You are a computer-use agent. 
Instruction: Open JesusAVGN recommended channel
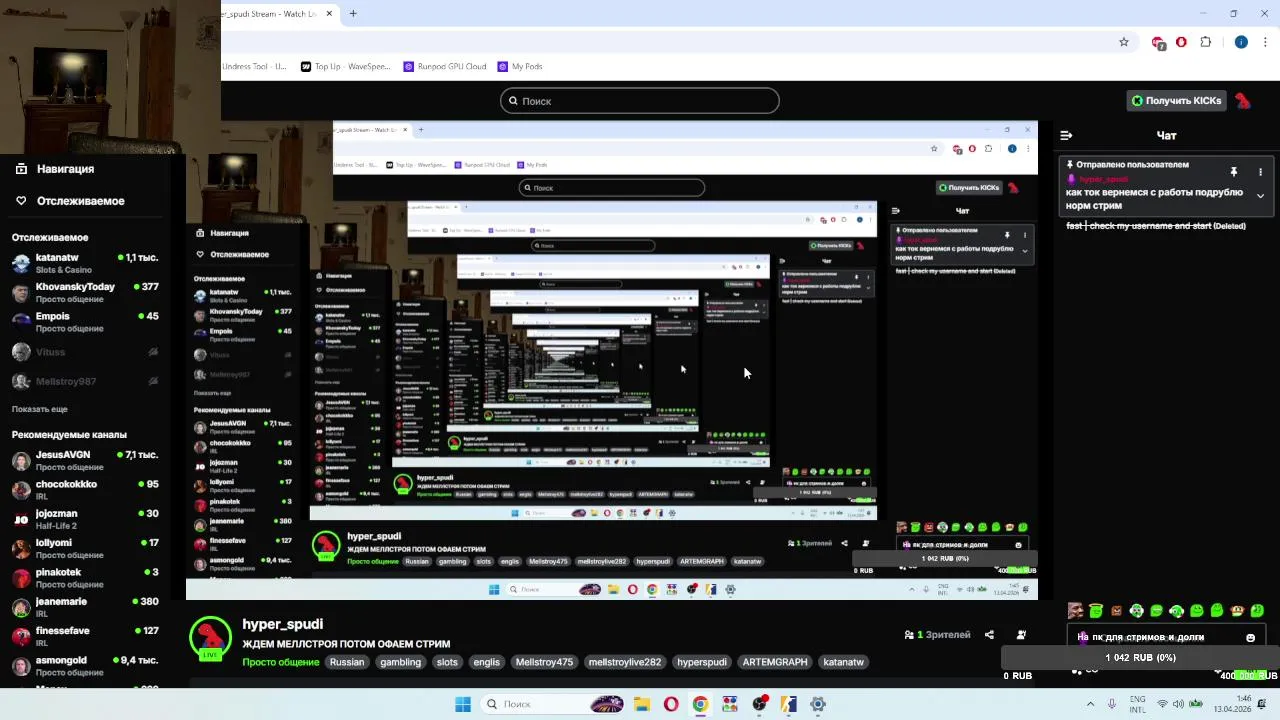pos(85,461)
